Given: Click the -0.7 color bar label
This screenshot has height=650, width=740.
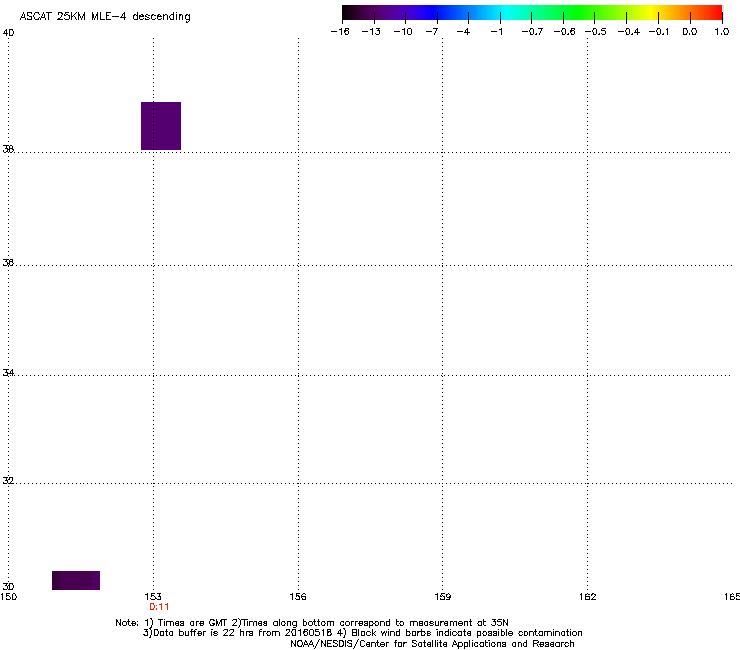Looking at the screenshot, I should point(532,32).
